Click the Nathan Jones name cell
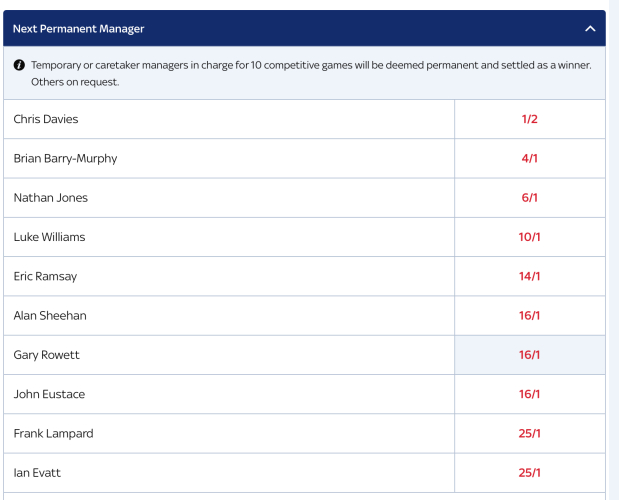The height and width of the screenshot is (500, 619). pos(50,198)
